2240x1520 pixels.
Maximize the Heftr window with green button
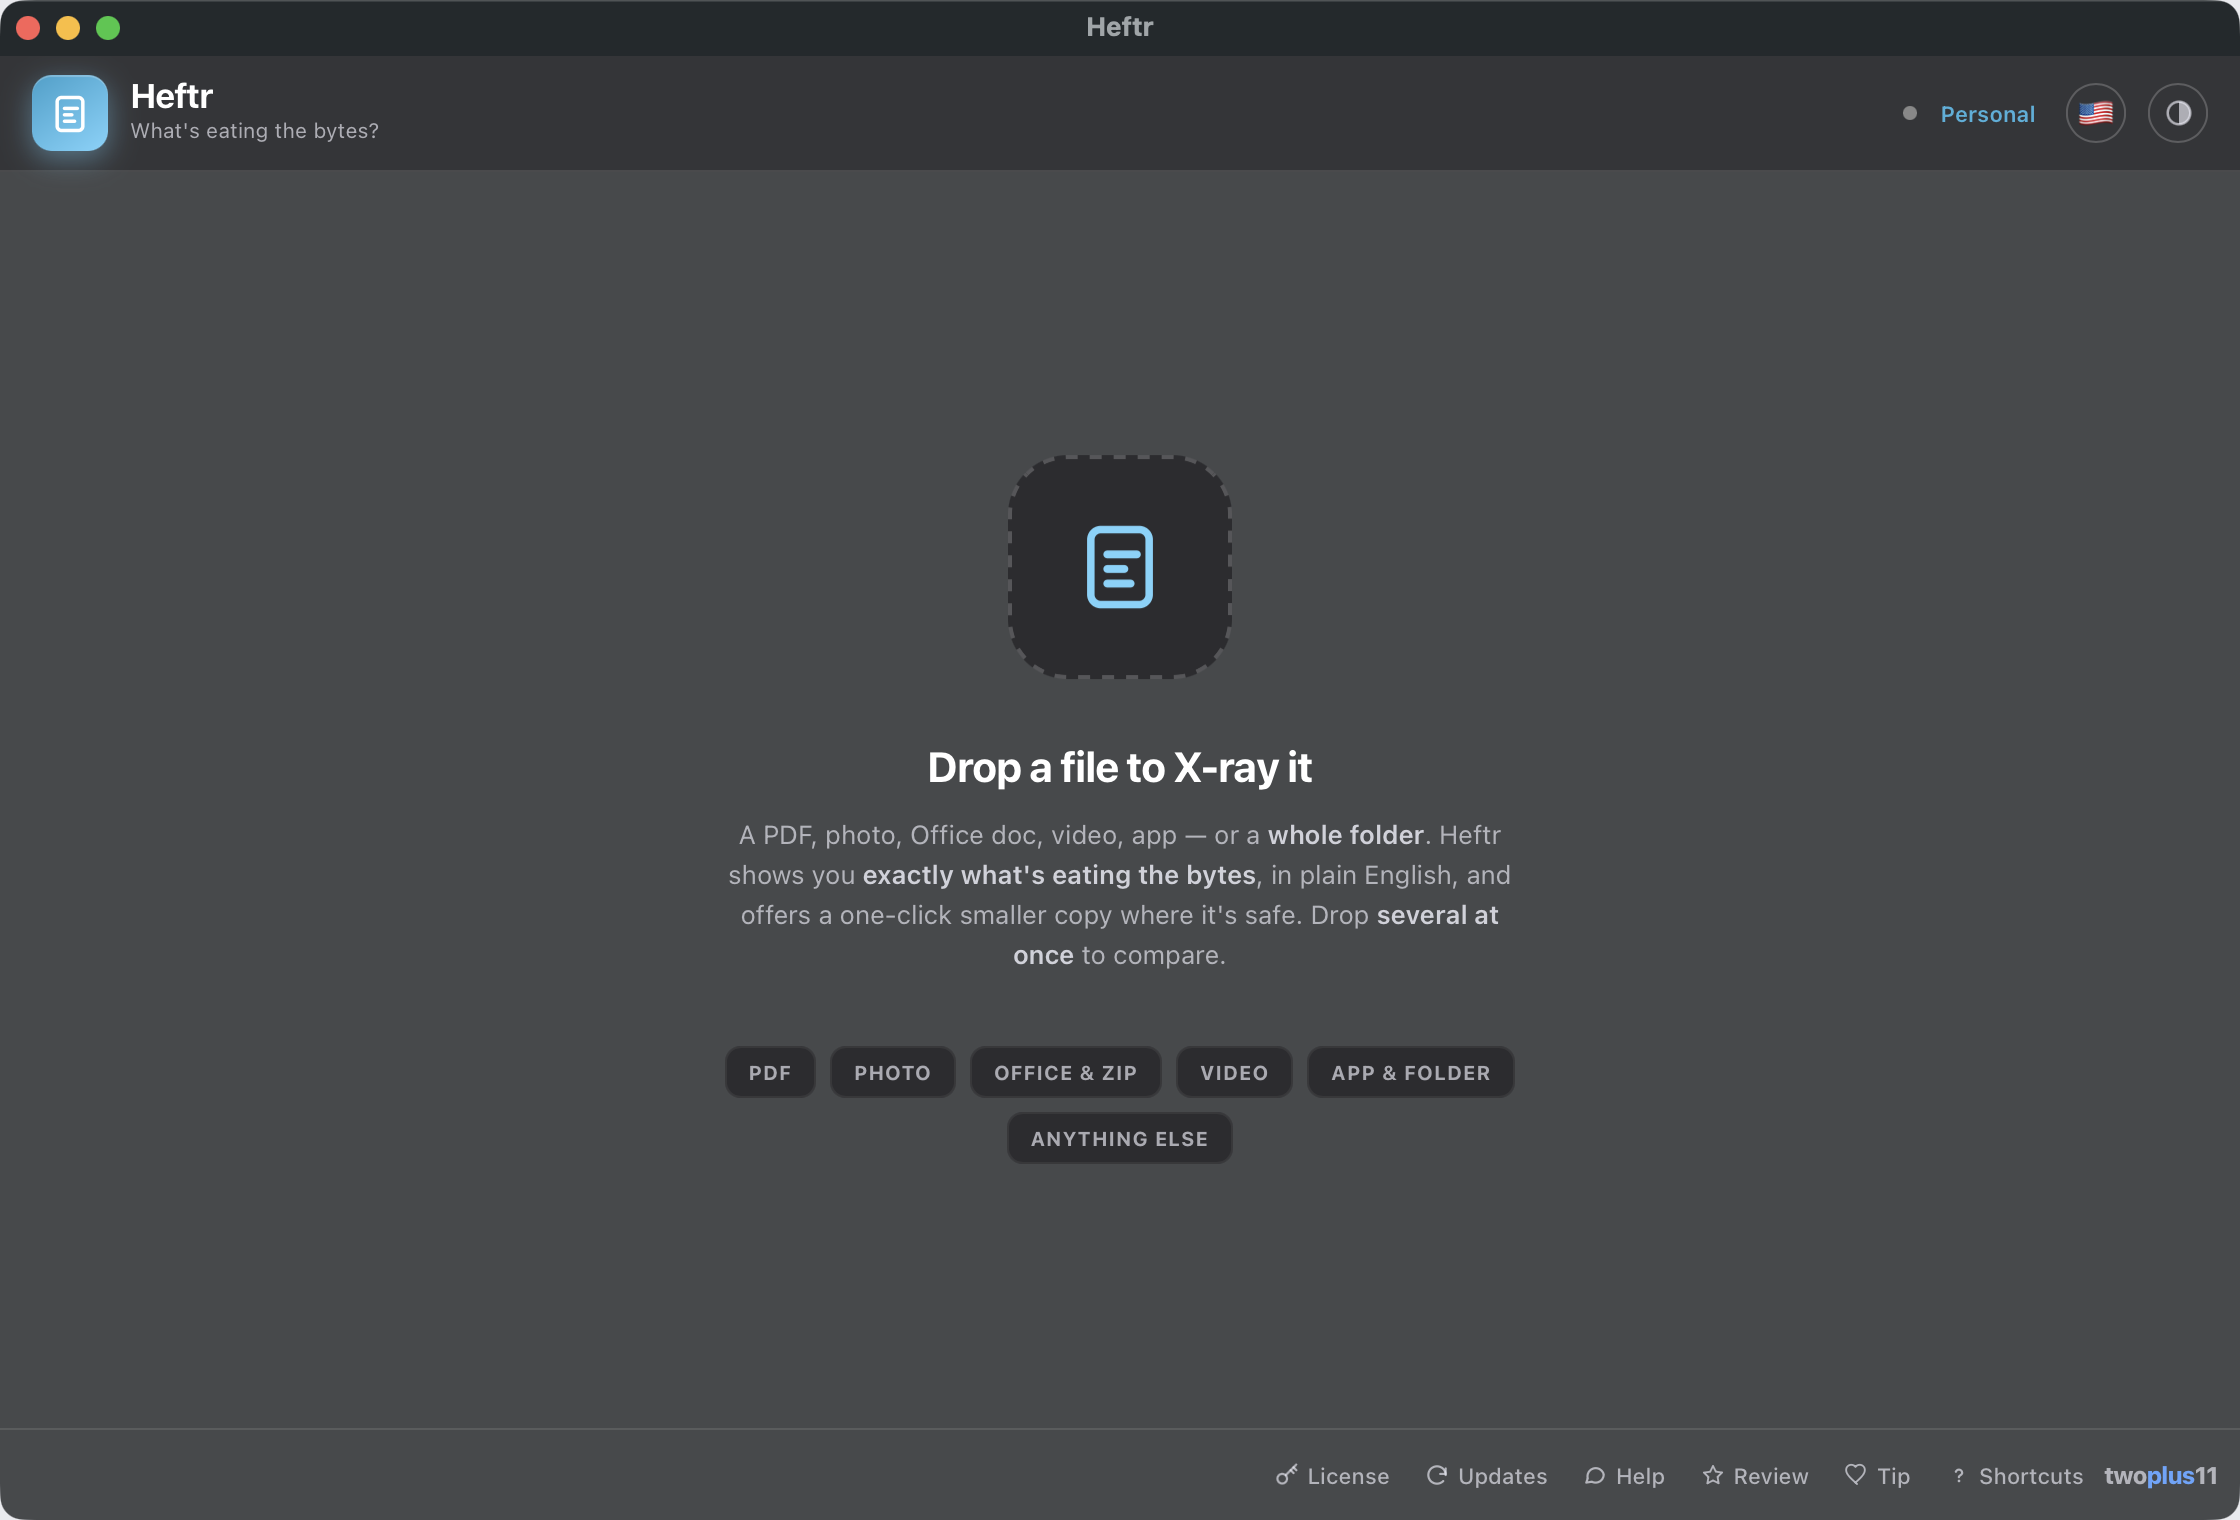108,28
